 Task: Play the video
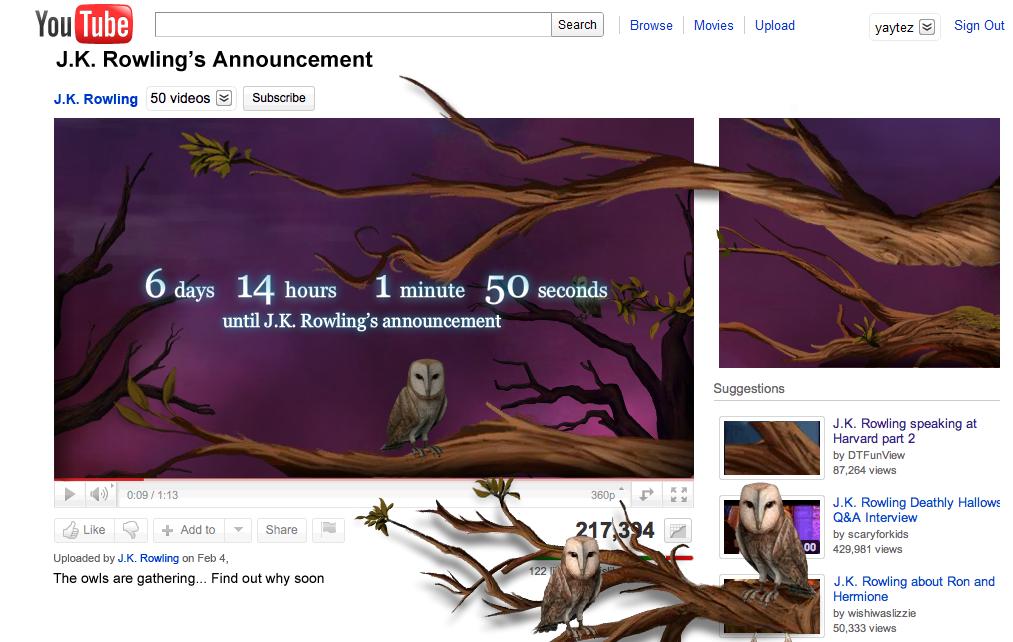click(x=69, y=495)
